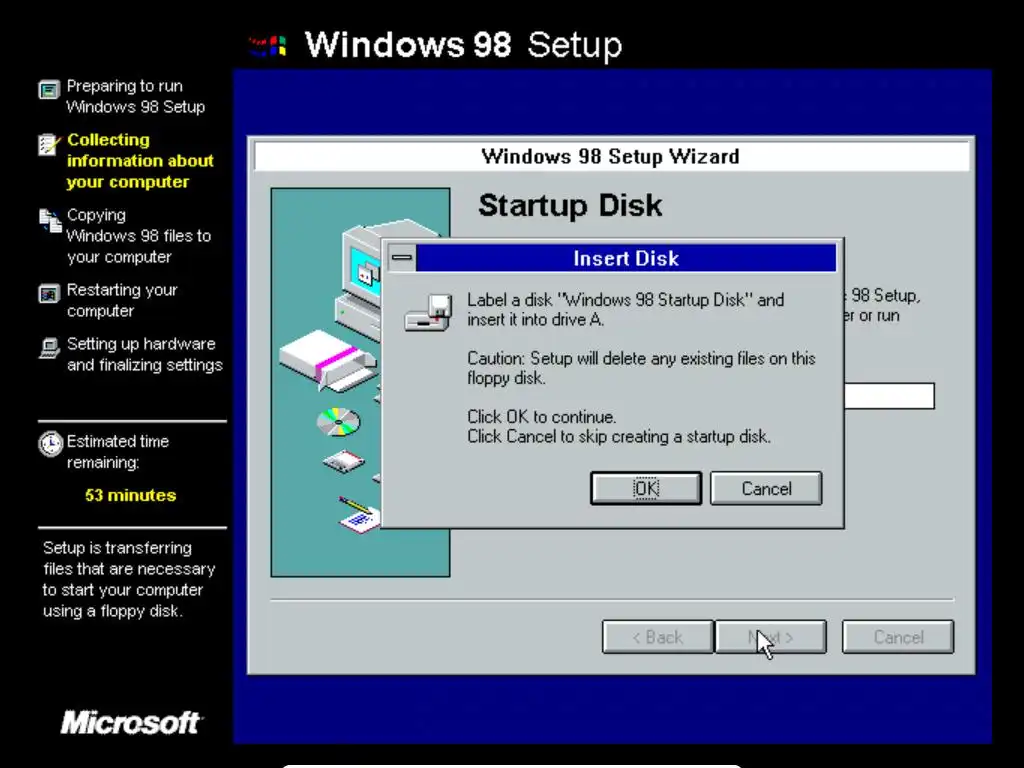Click the progress bar behind the dialog
The height and width of the screenshot is (768, 1024).
click(889, 396)
